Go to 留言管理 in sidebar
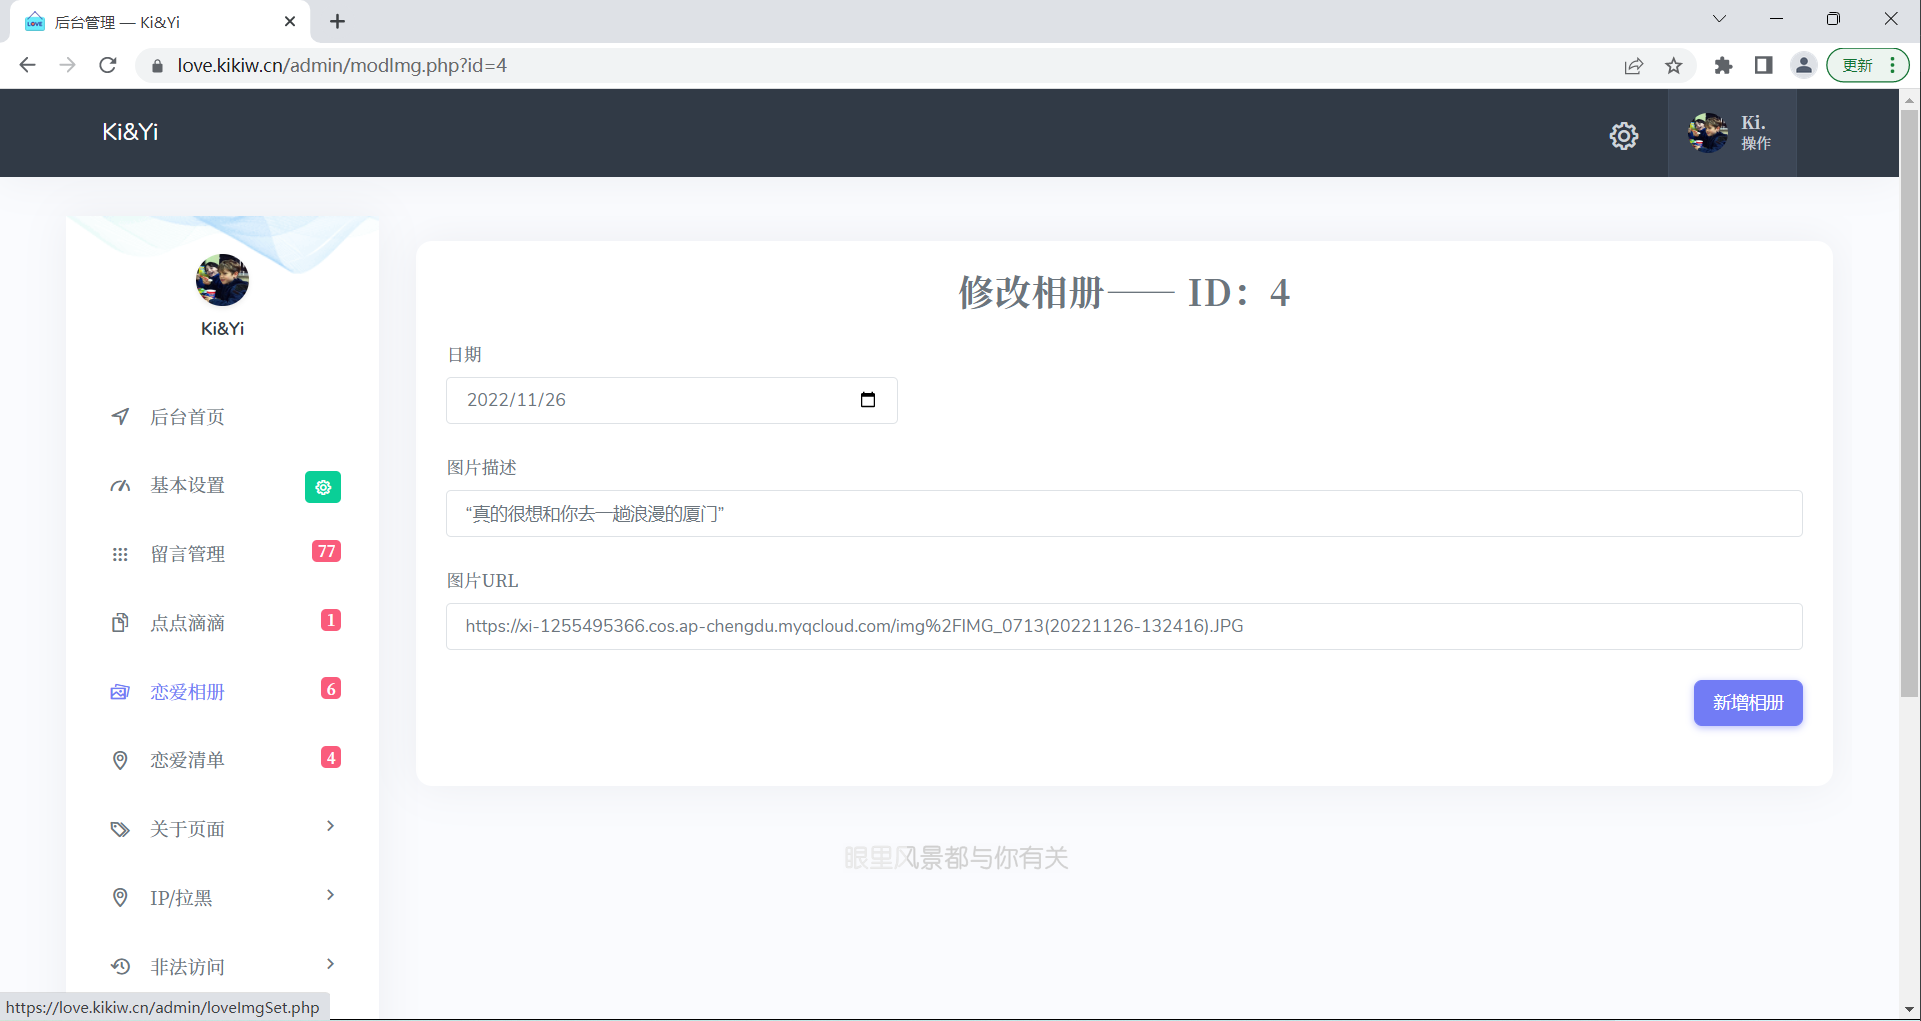 click(x=187, y=554)
